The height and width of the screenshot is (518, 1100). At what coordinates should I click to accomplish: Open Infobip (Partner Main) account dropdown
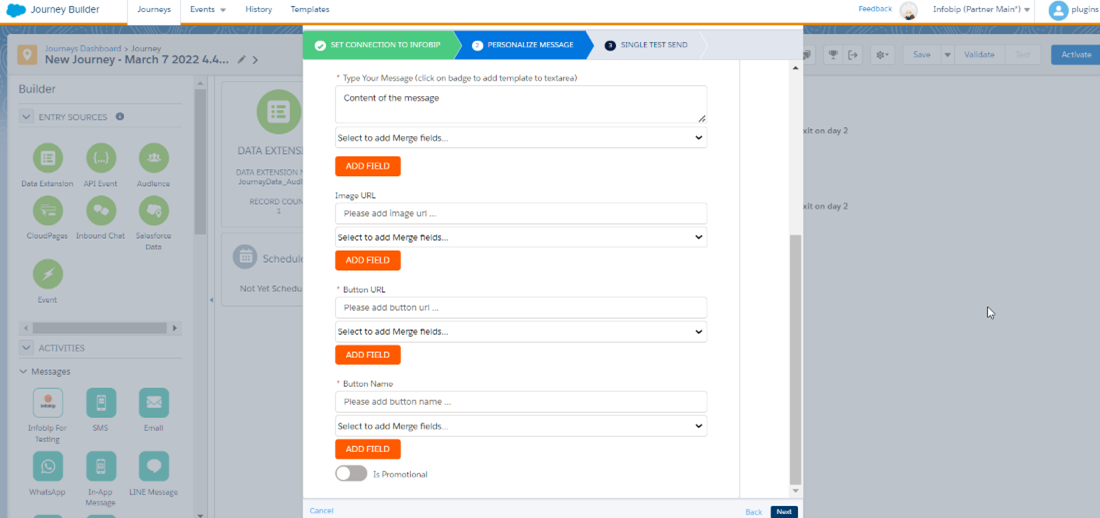pyautogui.click(x=981, y=10)
